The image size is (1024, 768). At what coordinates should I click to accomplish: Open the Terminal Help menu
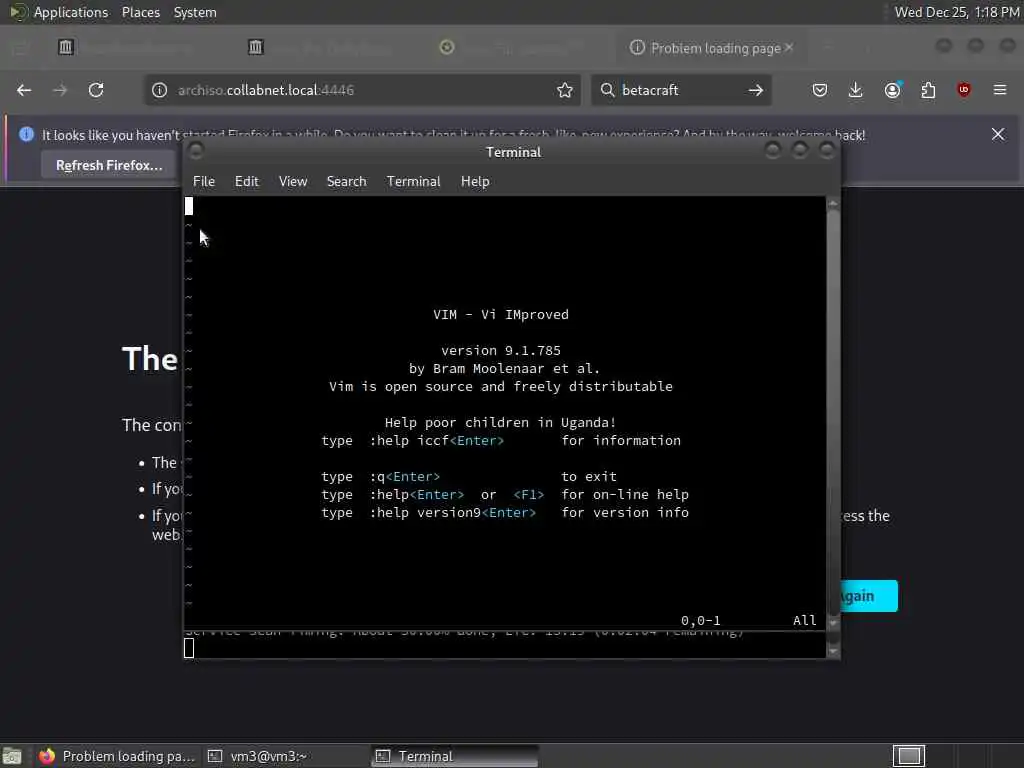475,182
